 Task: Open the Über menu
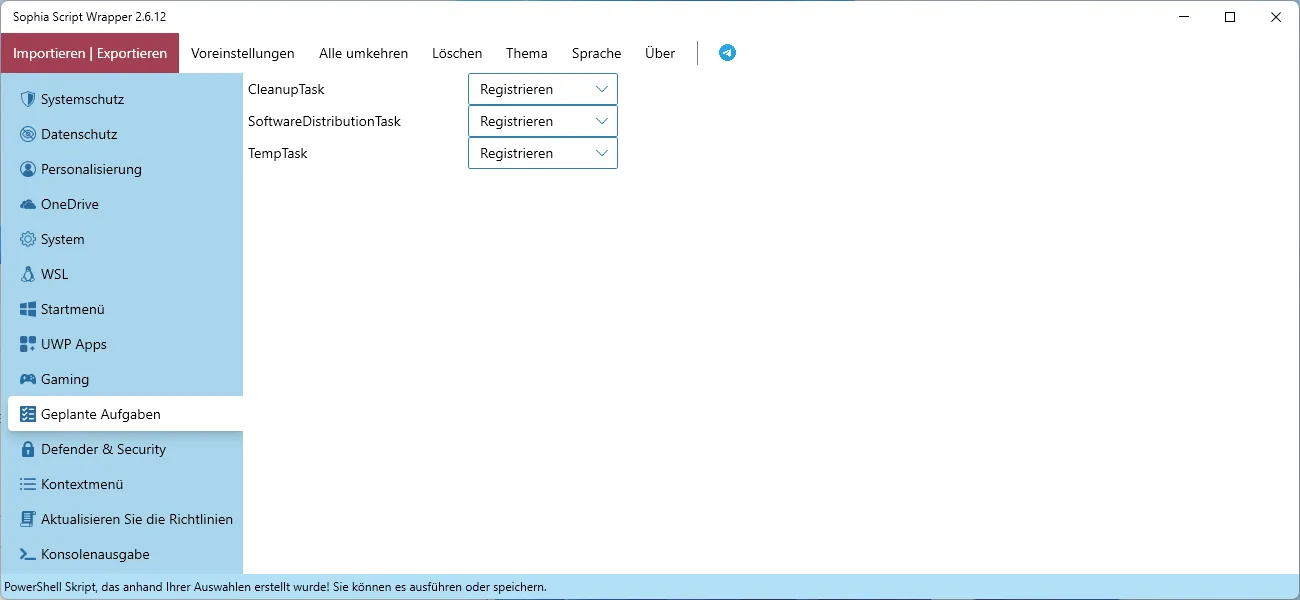coord(660,53)
